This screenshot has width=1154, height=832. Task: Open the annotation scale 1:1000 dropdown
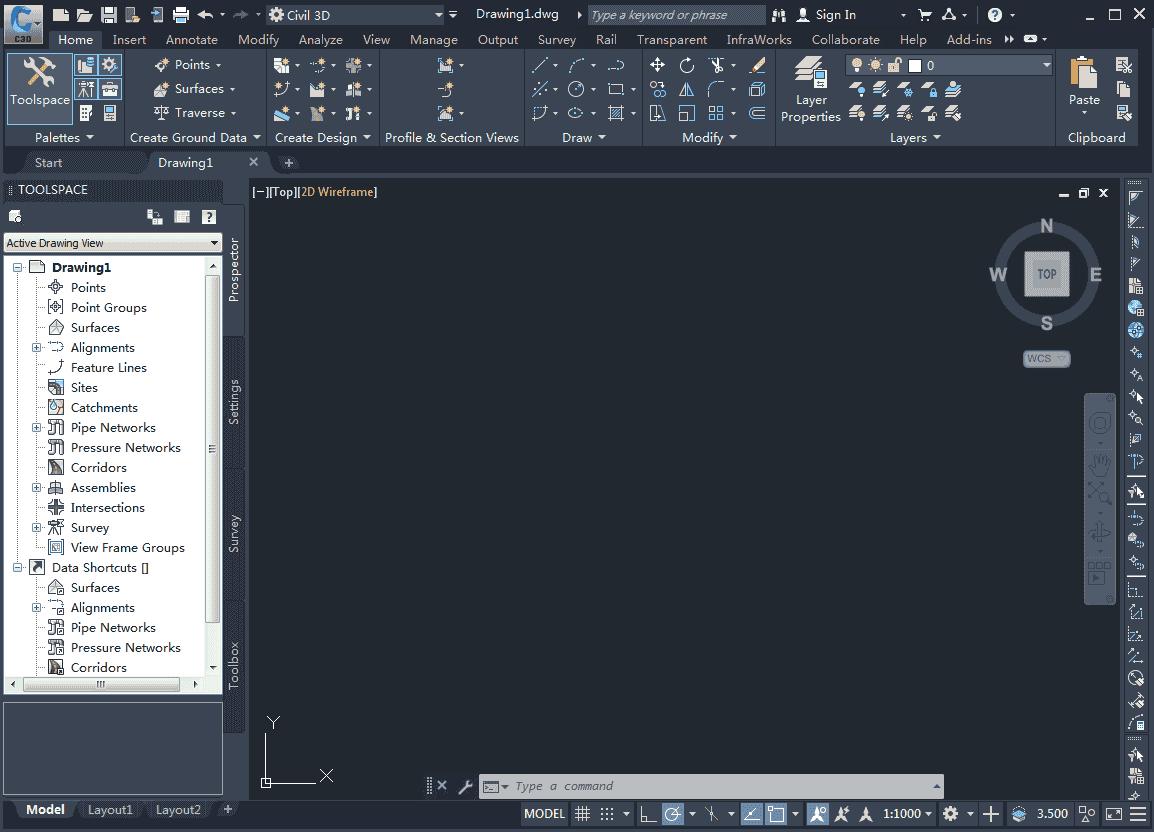908,814
